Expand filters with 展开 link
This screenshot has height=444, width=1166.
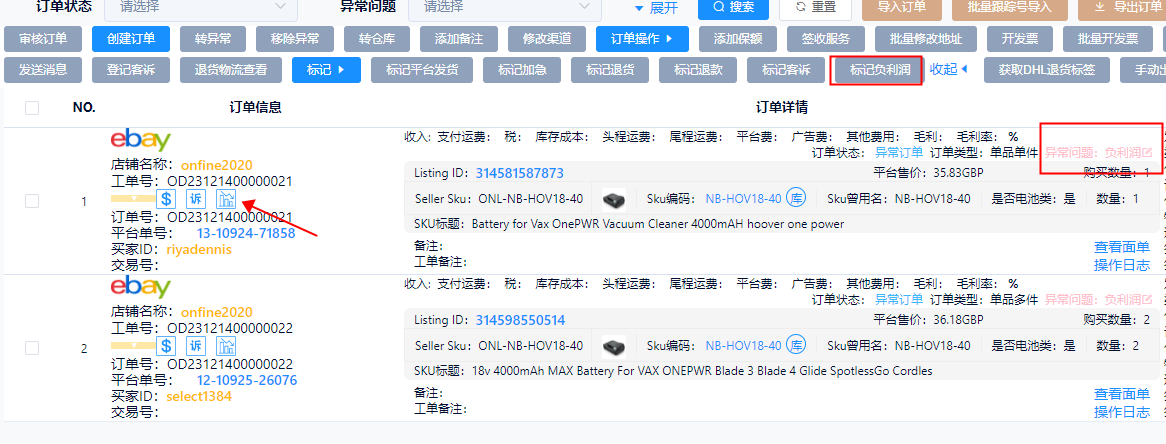click(656, 7)
